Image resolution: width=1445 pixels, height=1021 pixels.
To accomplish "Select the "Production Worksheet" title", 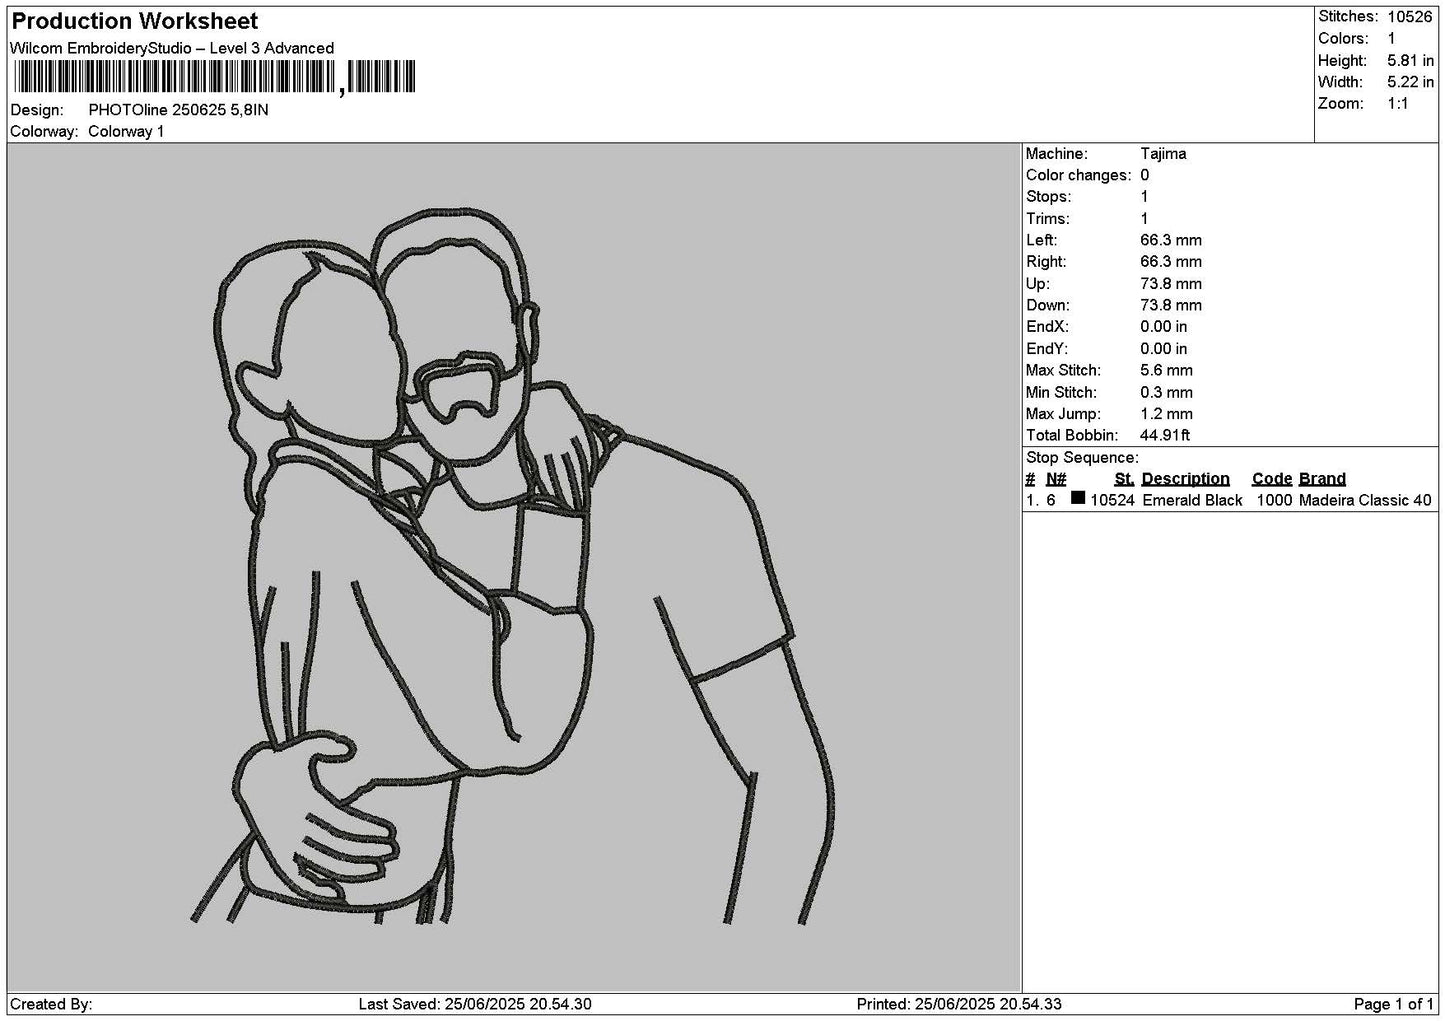I will click(x=135, y=21).
